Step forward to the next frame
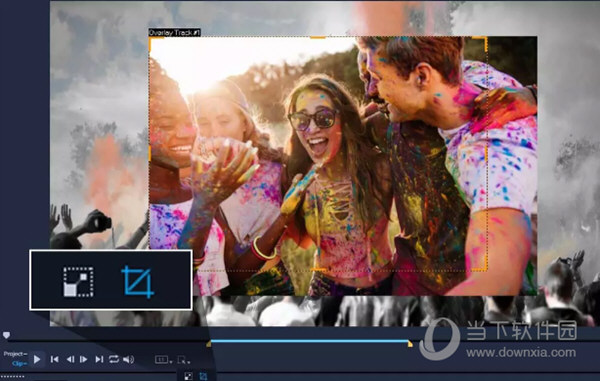The width and height of the screenshot is (600, 381). [x=83, y=359]
